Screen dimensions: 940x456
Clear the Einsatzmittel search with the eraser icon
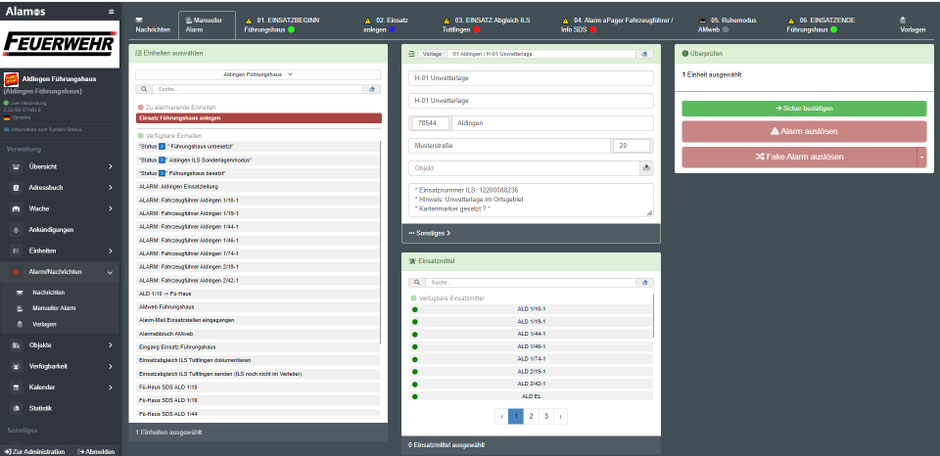click(644, 282)
